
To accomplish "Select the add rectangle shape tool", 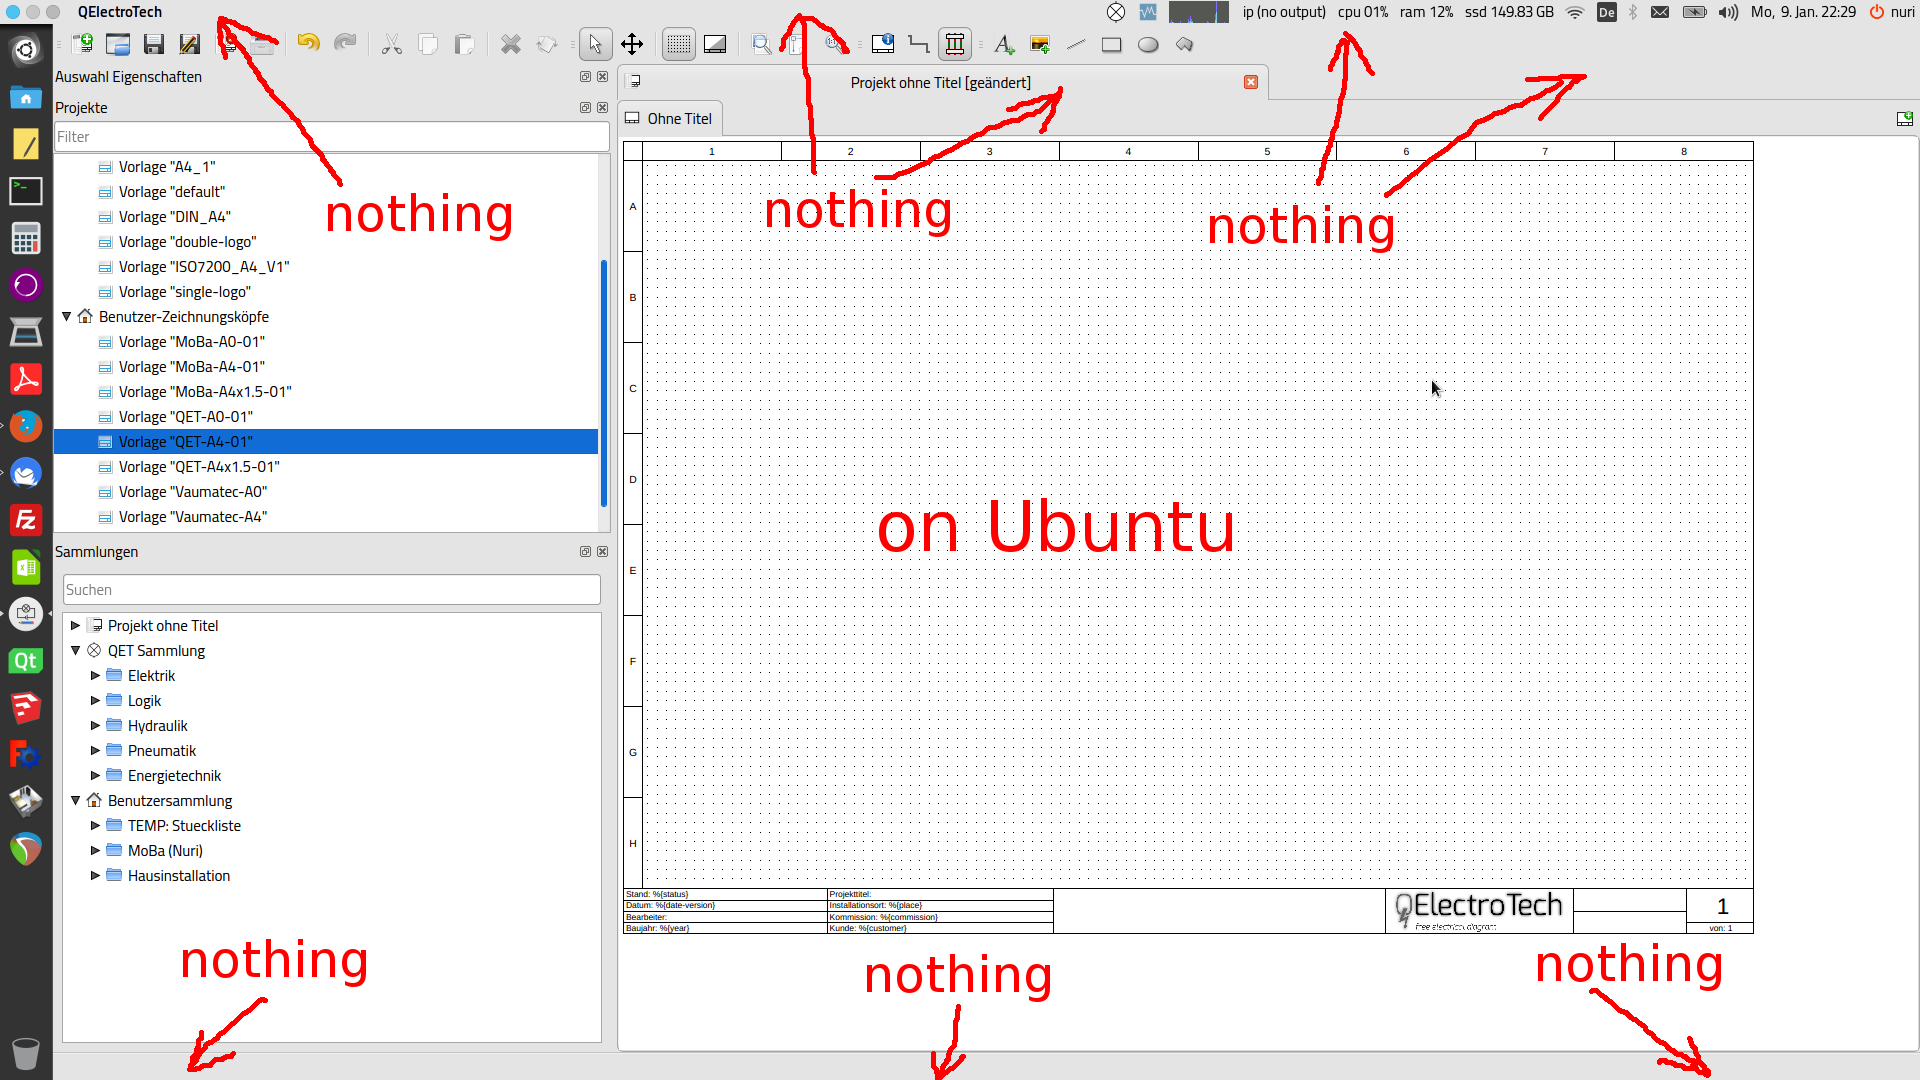I will pyautogui.click(x=1111, y=44).
